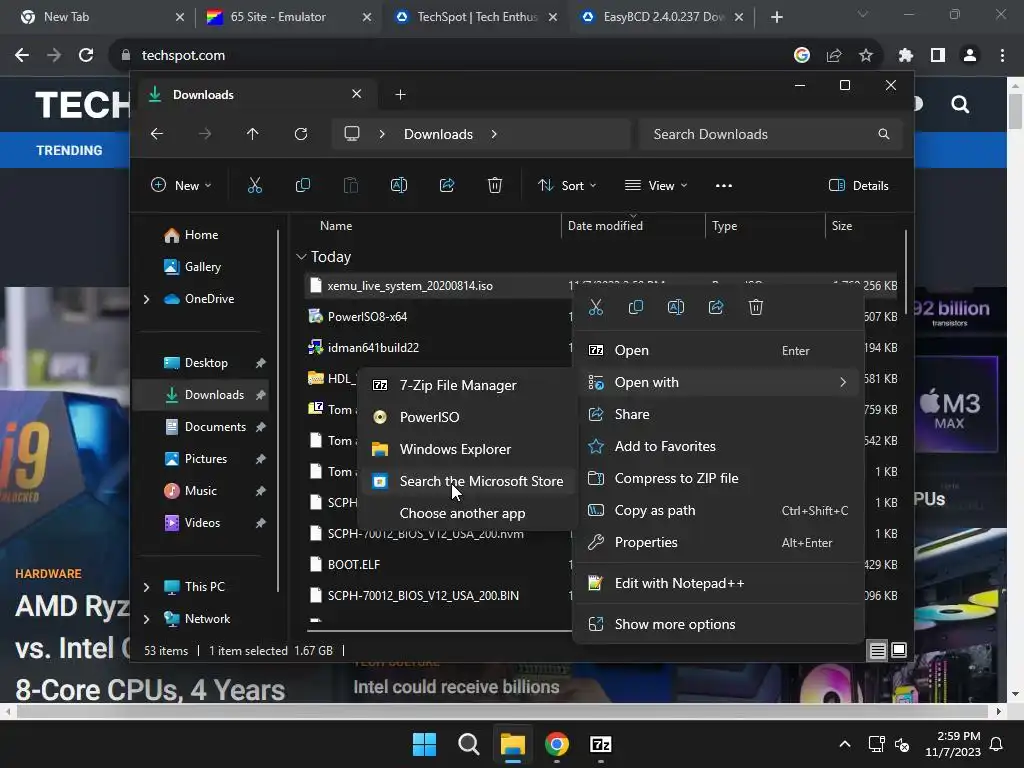Open the View dropdown
Screen dimensions: 1024x768
point(656,185)
